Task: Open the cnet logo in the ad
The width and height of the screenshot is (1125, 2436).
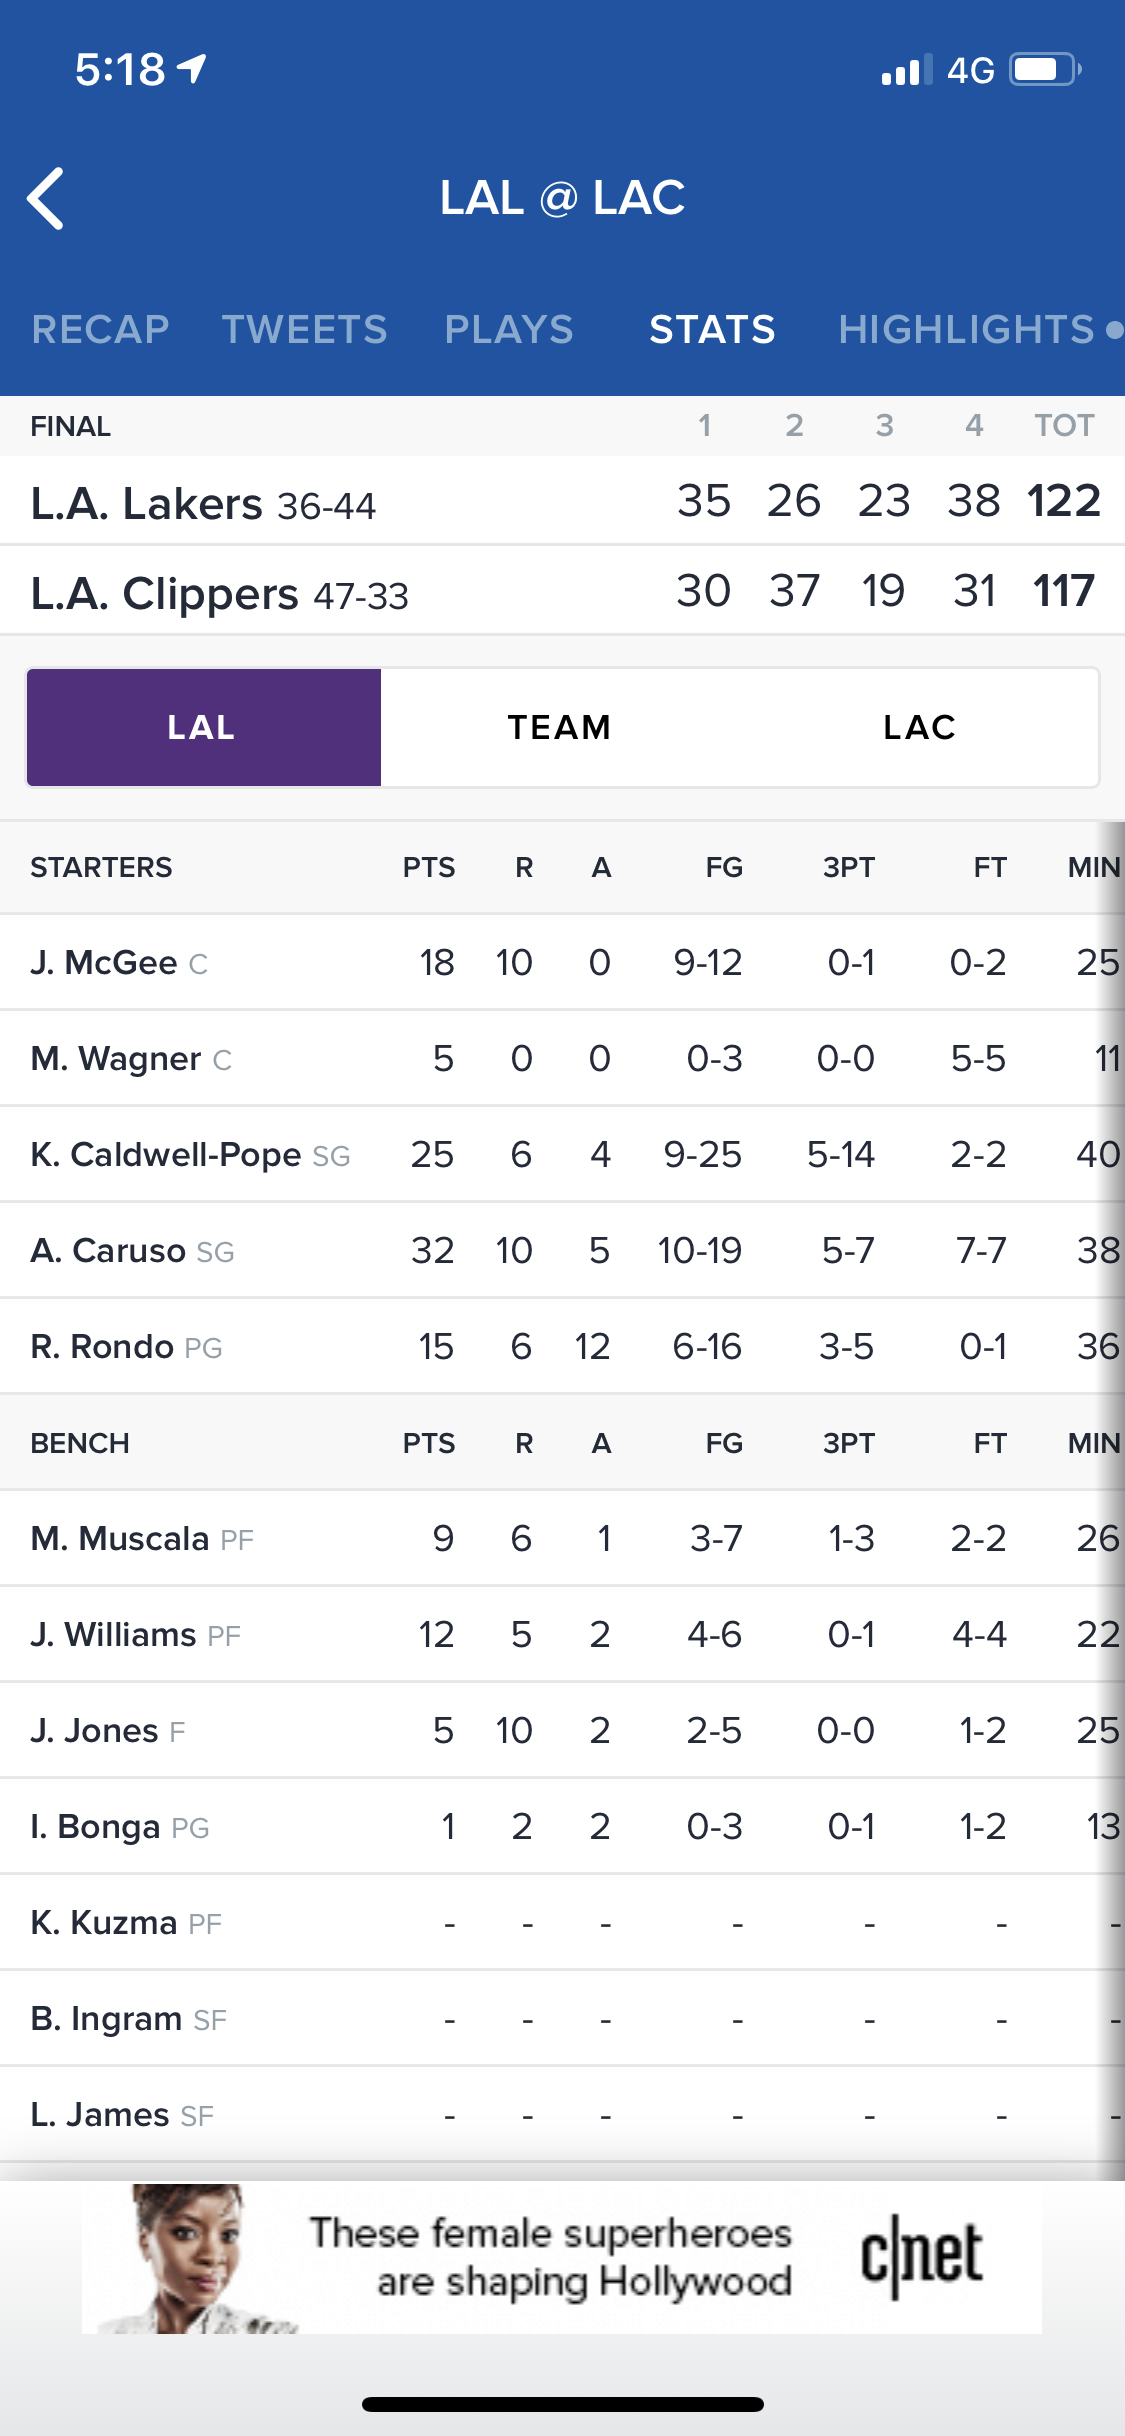Action: click(x=922, y=2258)
